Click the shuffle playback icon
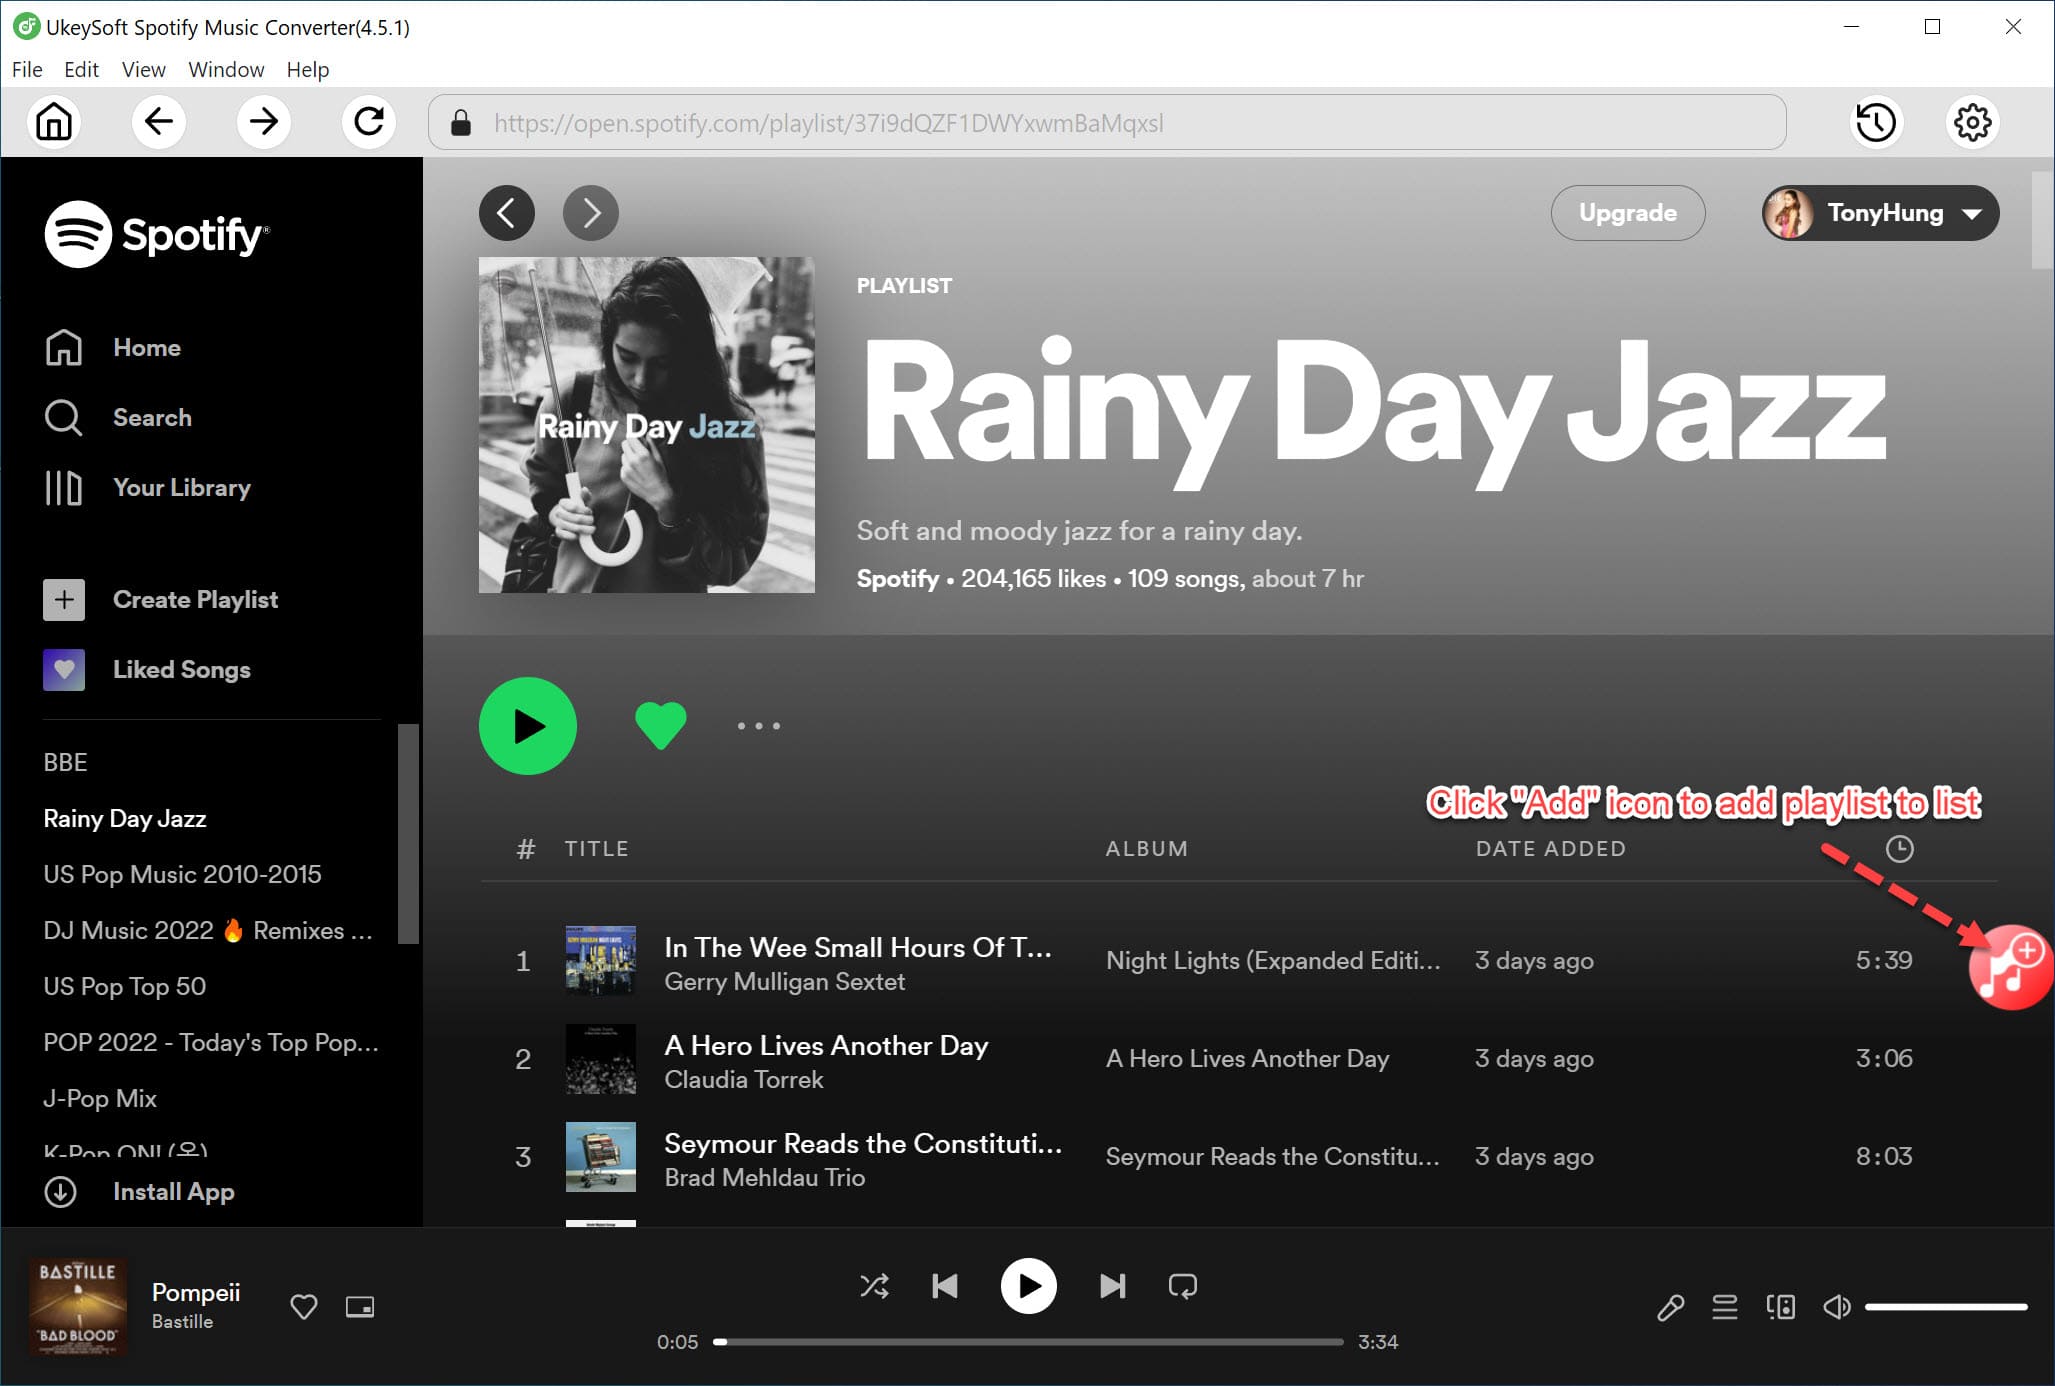The image size is (2055, 1386). [874, 1284]
